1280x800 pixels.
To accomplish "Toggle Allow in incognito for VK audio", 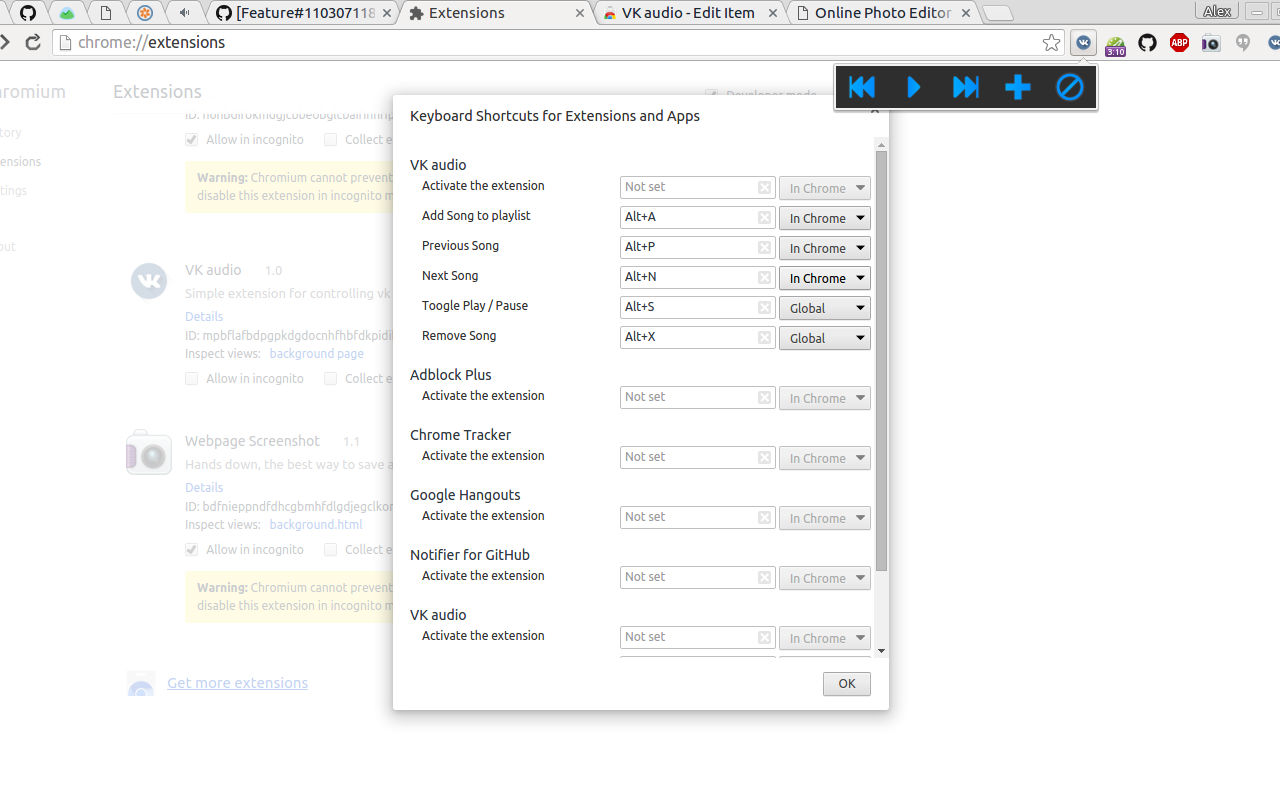I will coord(191,379).
